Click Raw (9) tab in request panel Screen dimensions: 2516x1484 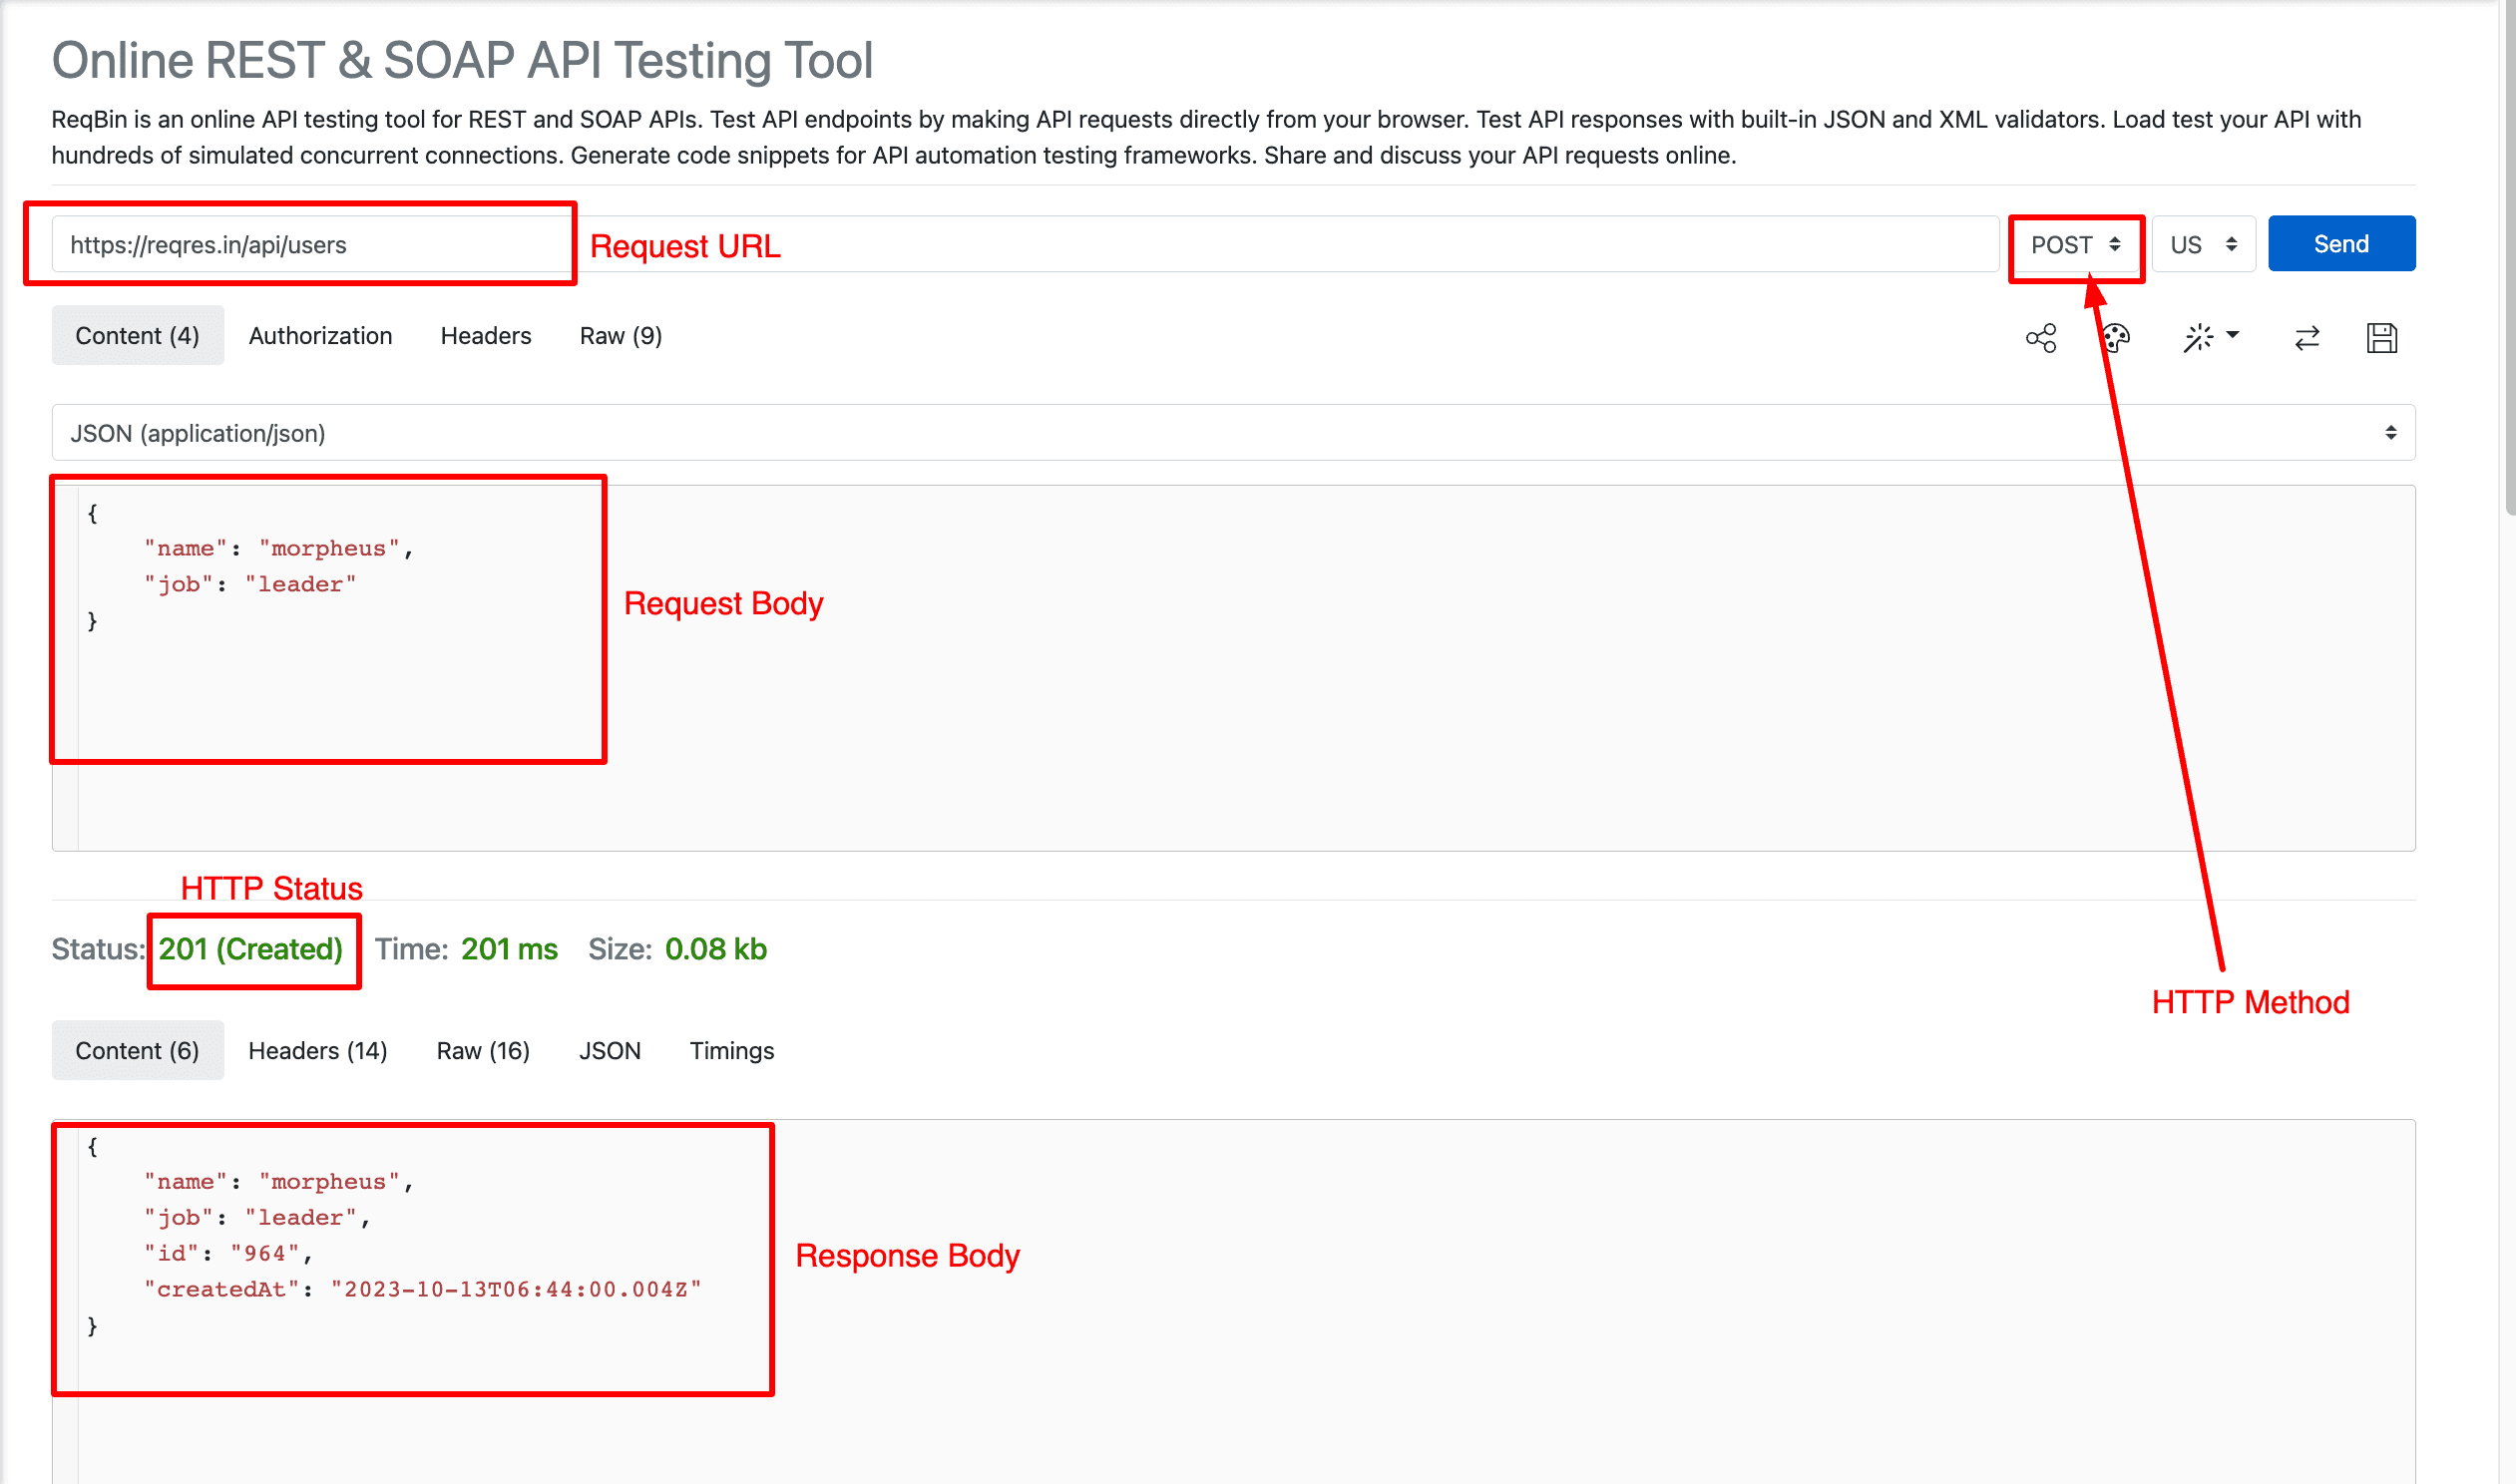(619, 334)
